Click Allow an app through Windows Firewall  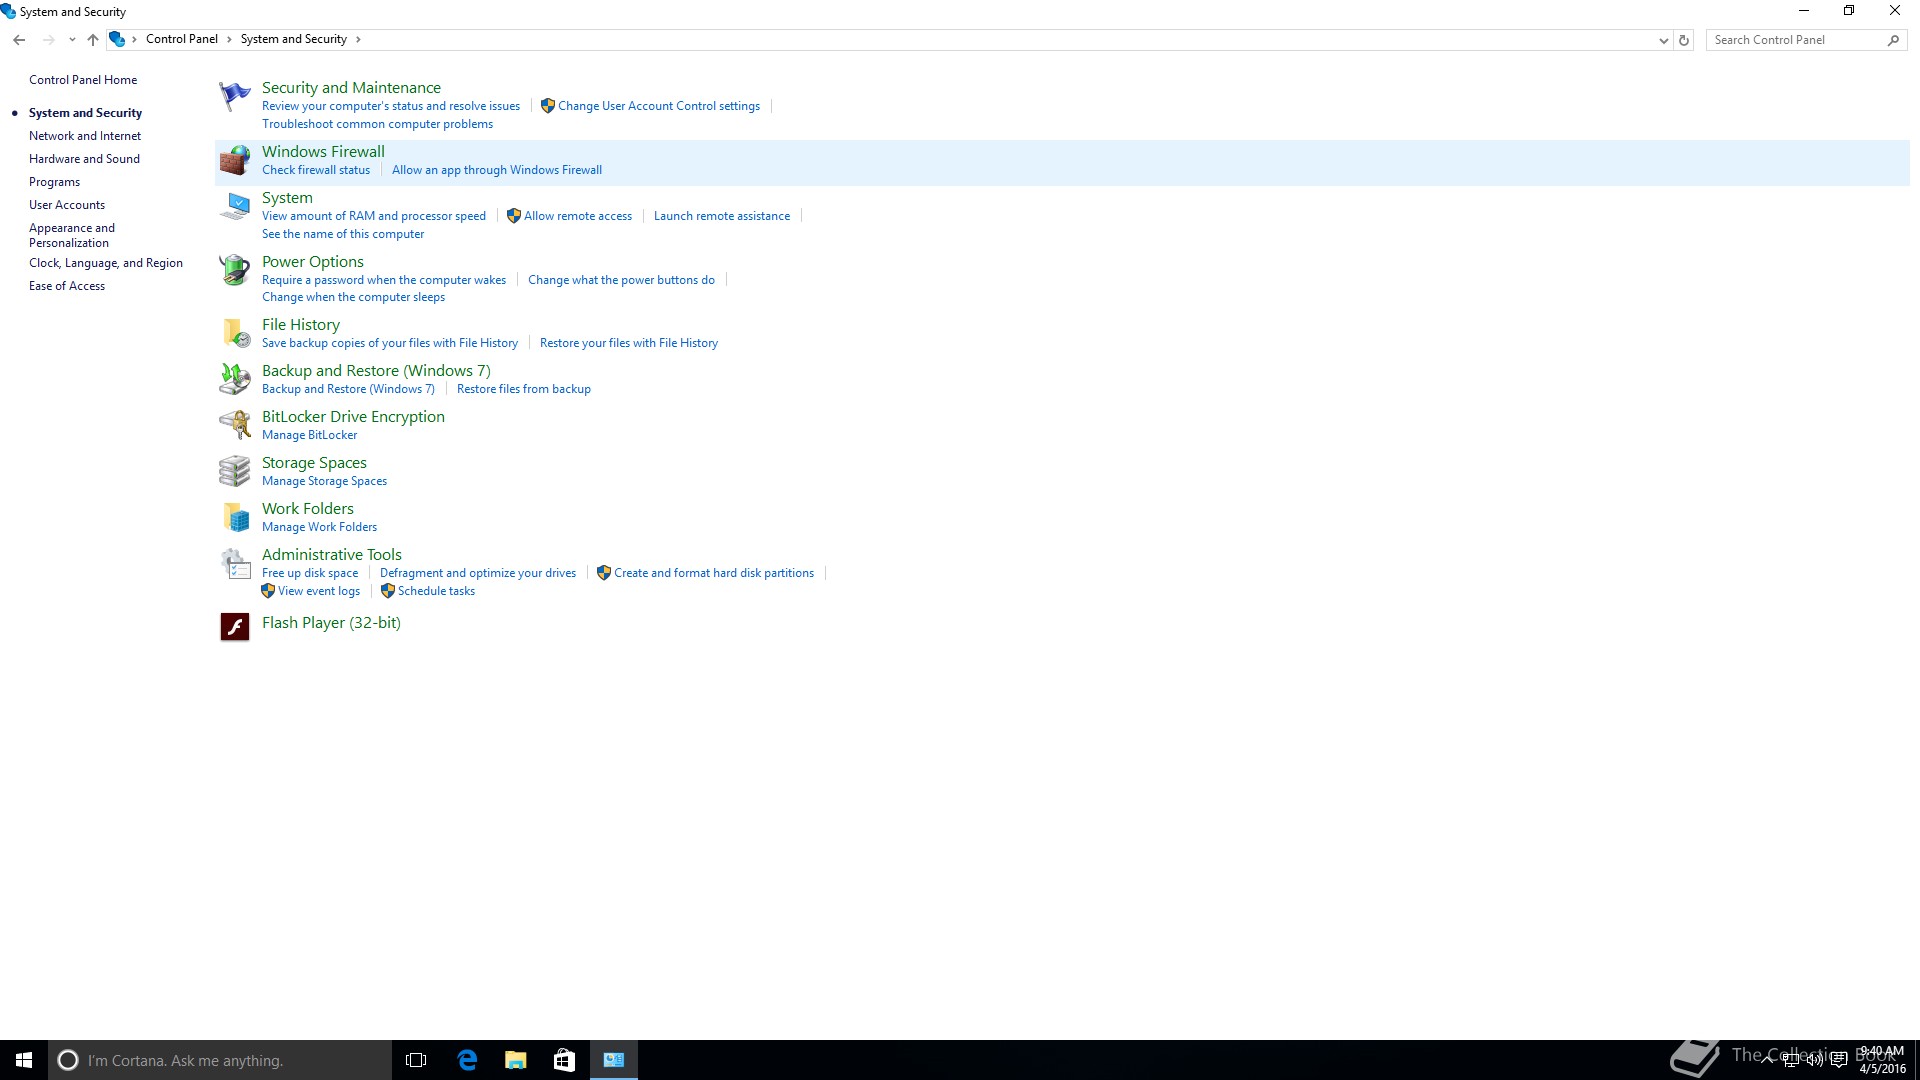click(x=497, y=170)
